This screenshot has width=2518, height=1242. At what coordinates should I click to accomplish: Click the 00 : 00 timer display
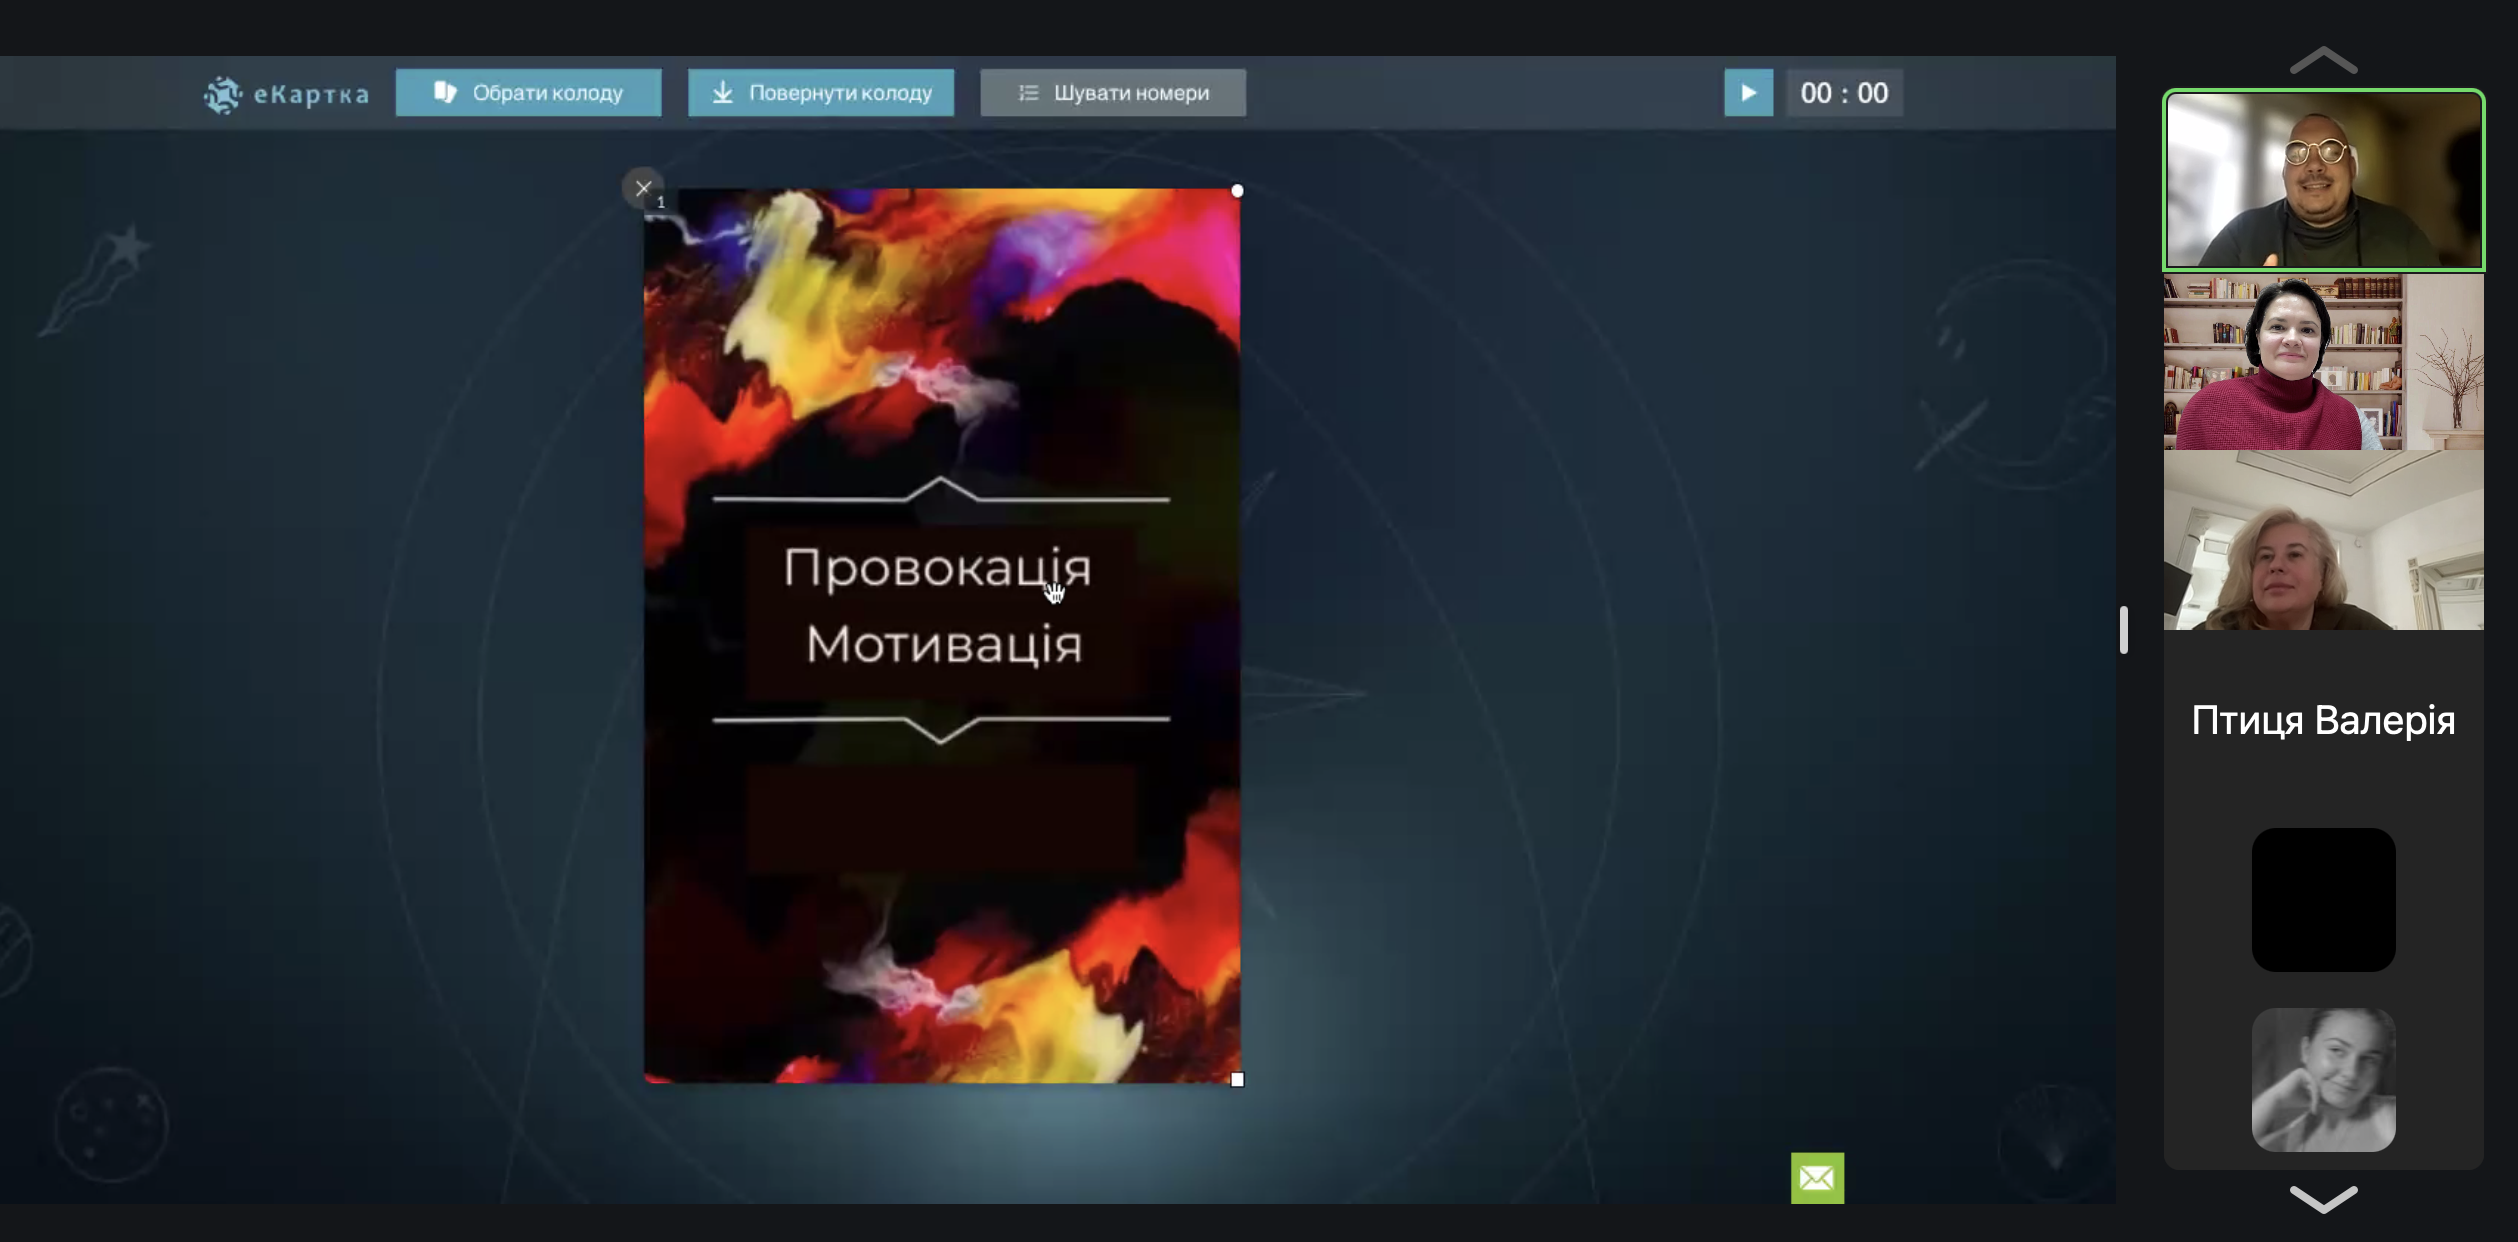point(1844,93)
